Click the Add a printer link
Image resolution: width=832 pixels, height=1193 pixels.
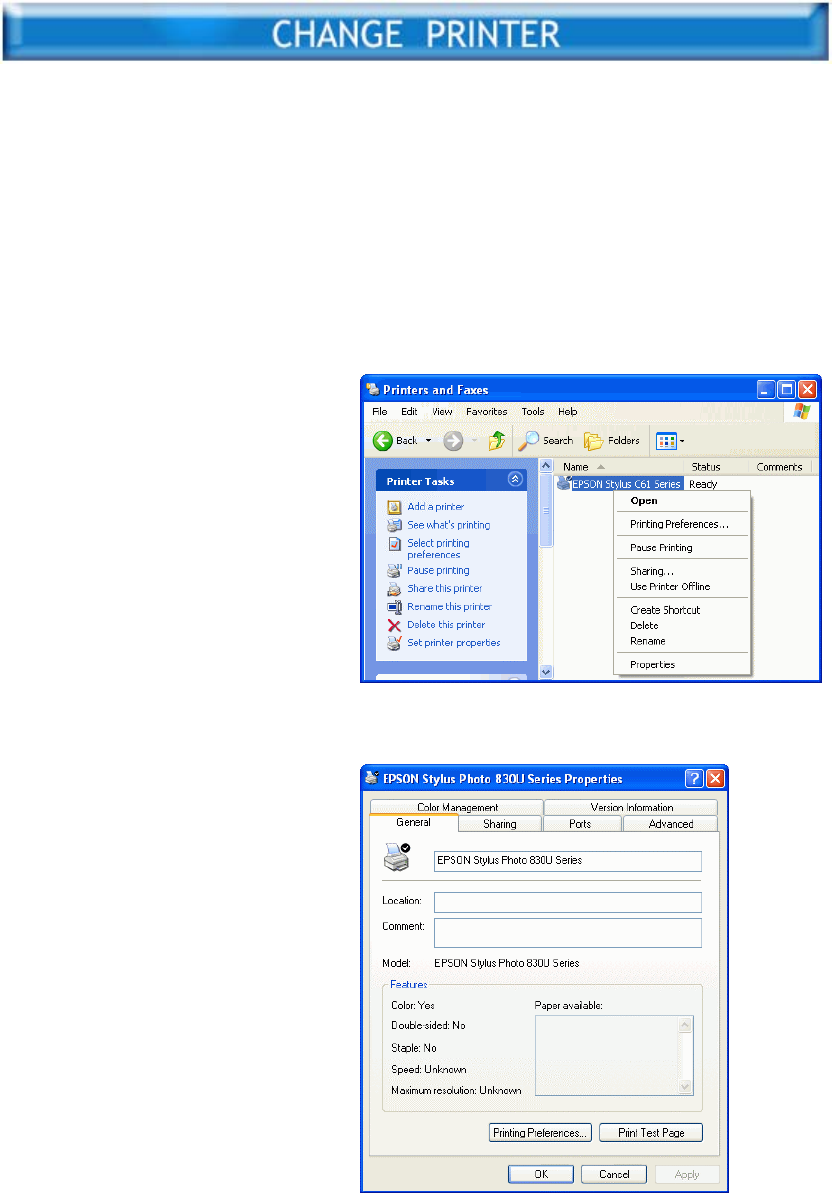pos(435,507)
